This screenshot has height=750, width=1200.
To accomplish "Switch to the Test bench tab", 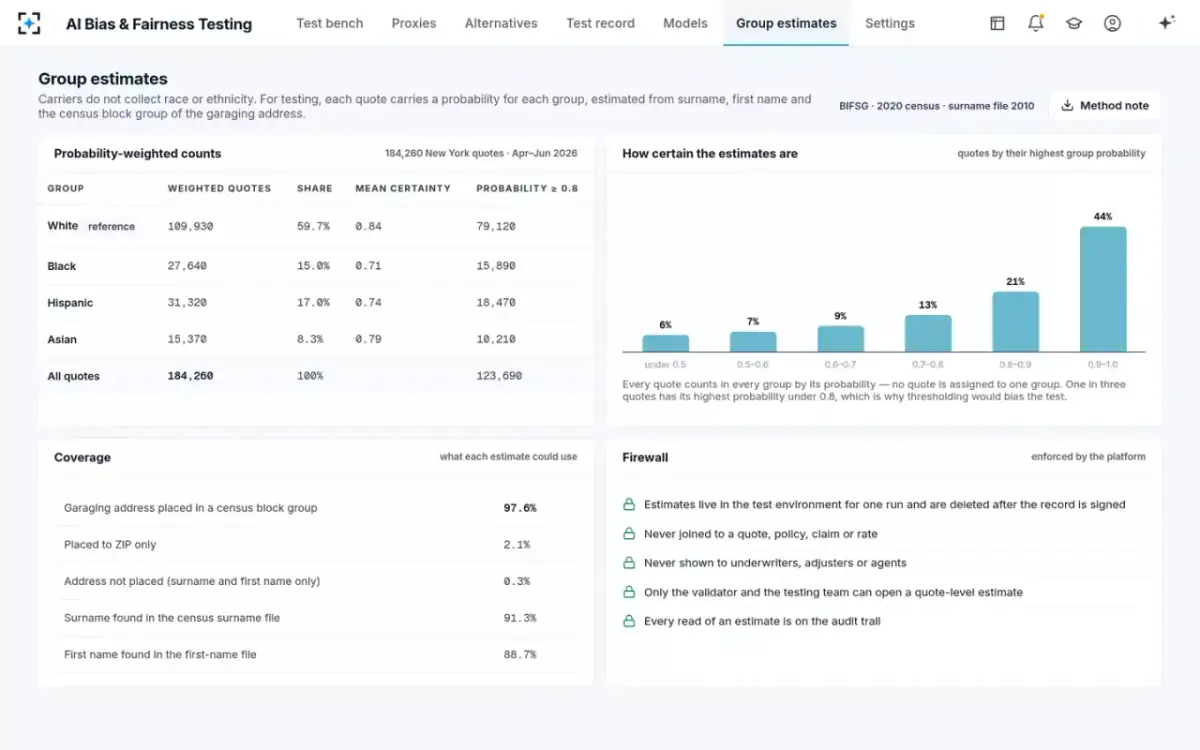I will point(330,23).
